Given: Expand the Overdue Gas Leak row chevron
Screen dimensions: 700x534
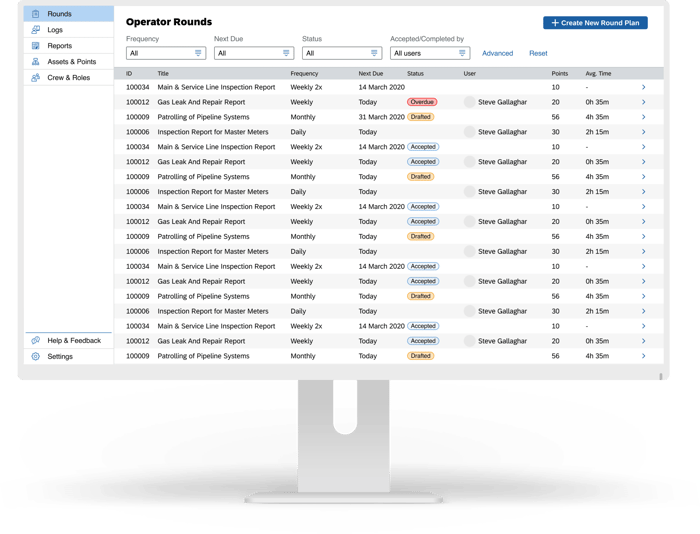Looking at the screenshot, I should coord(643,102).
